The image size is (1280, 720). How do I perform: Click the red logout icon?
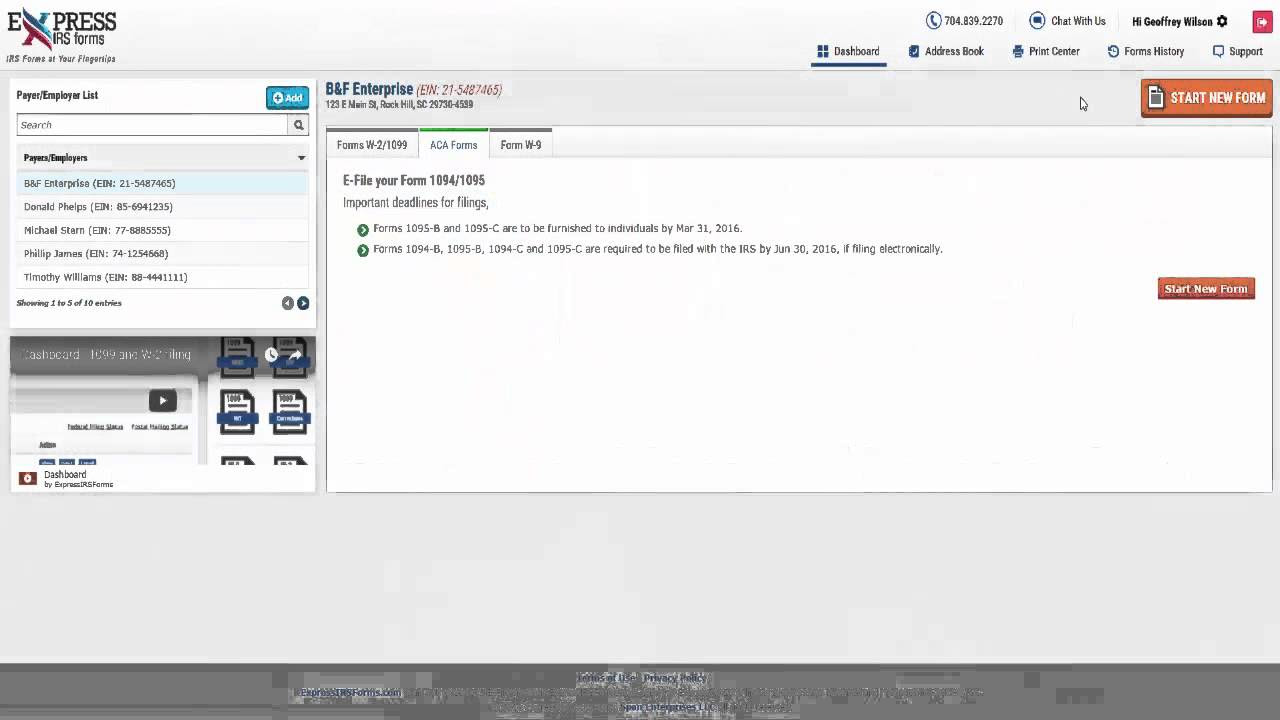(1262, 22)
